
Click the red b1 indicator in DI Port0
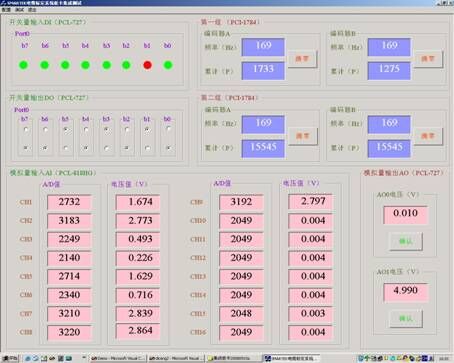coord(147,65)
